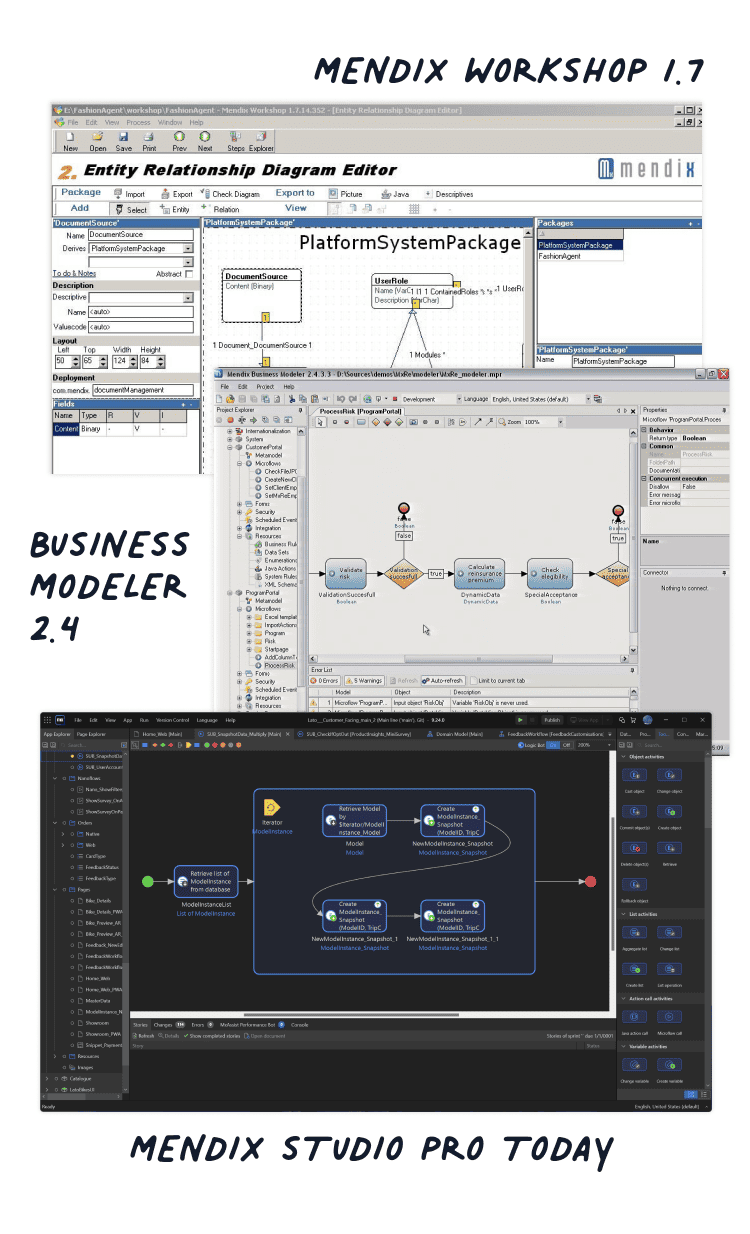750x1234 pixels.
Task: Click the Print toolbar icon
Action: point(149,137)
